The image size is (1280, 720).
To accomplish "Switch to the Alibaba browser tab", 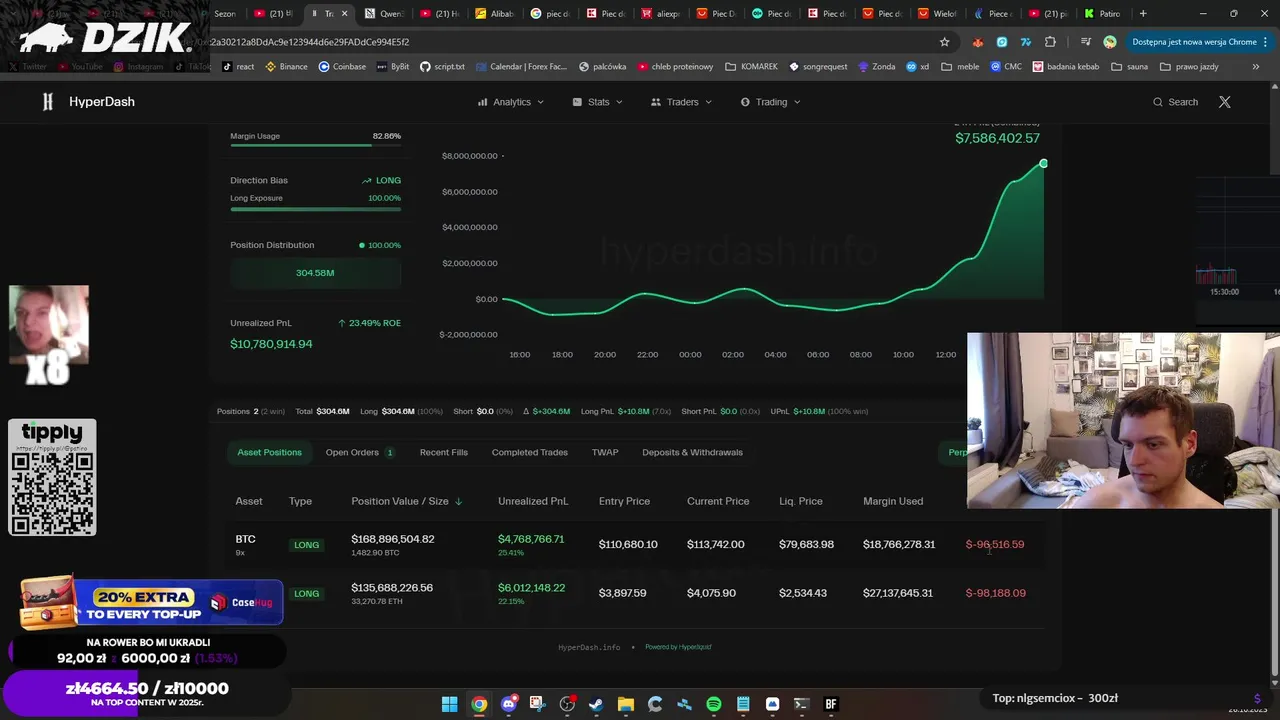I will coord(496,14).
